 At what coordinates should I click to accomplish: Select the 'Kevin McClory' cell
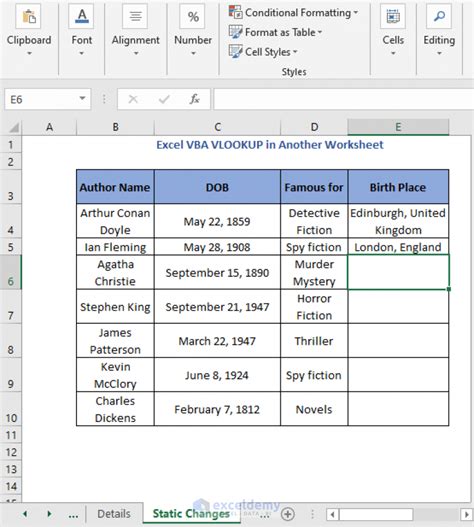coord(115,375)
